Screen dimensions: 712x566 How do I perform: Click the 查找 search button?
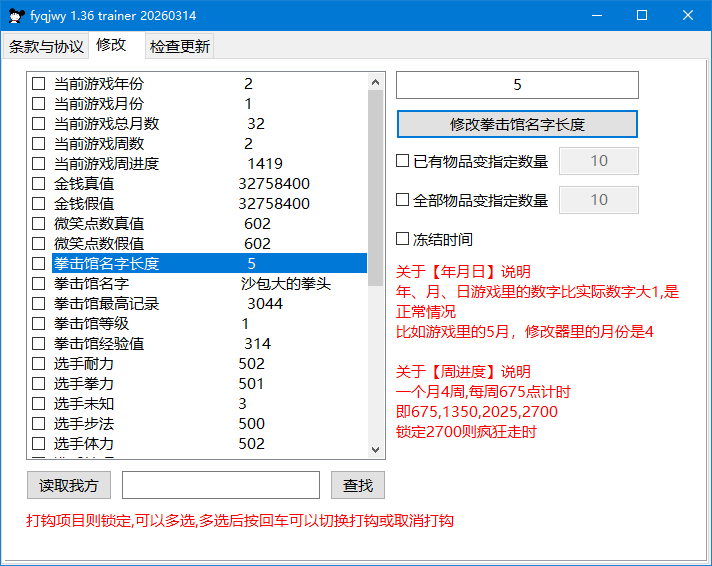coord(357,485)
